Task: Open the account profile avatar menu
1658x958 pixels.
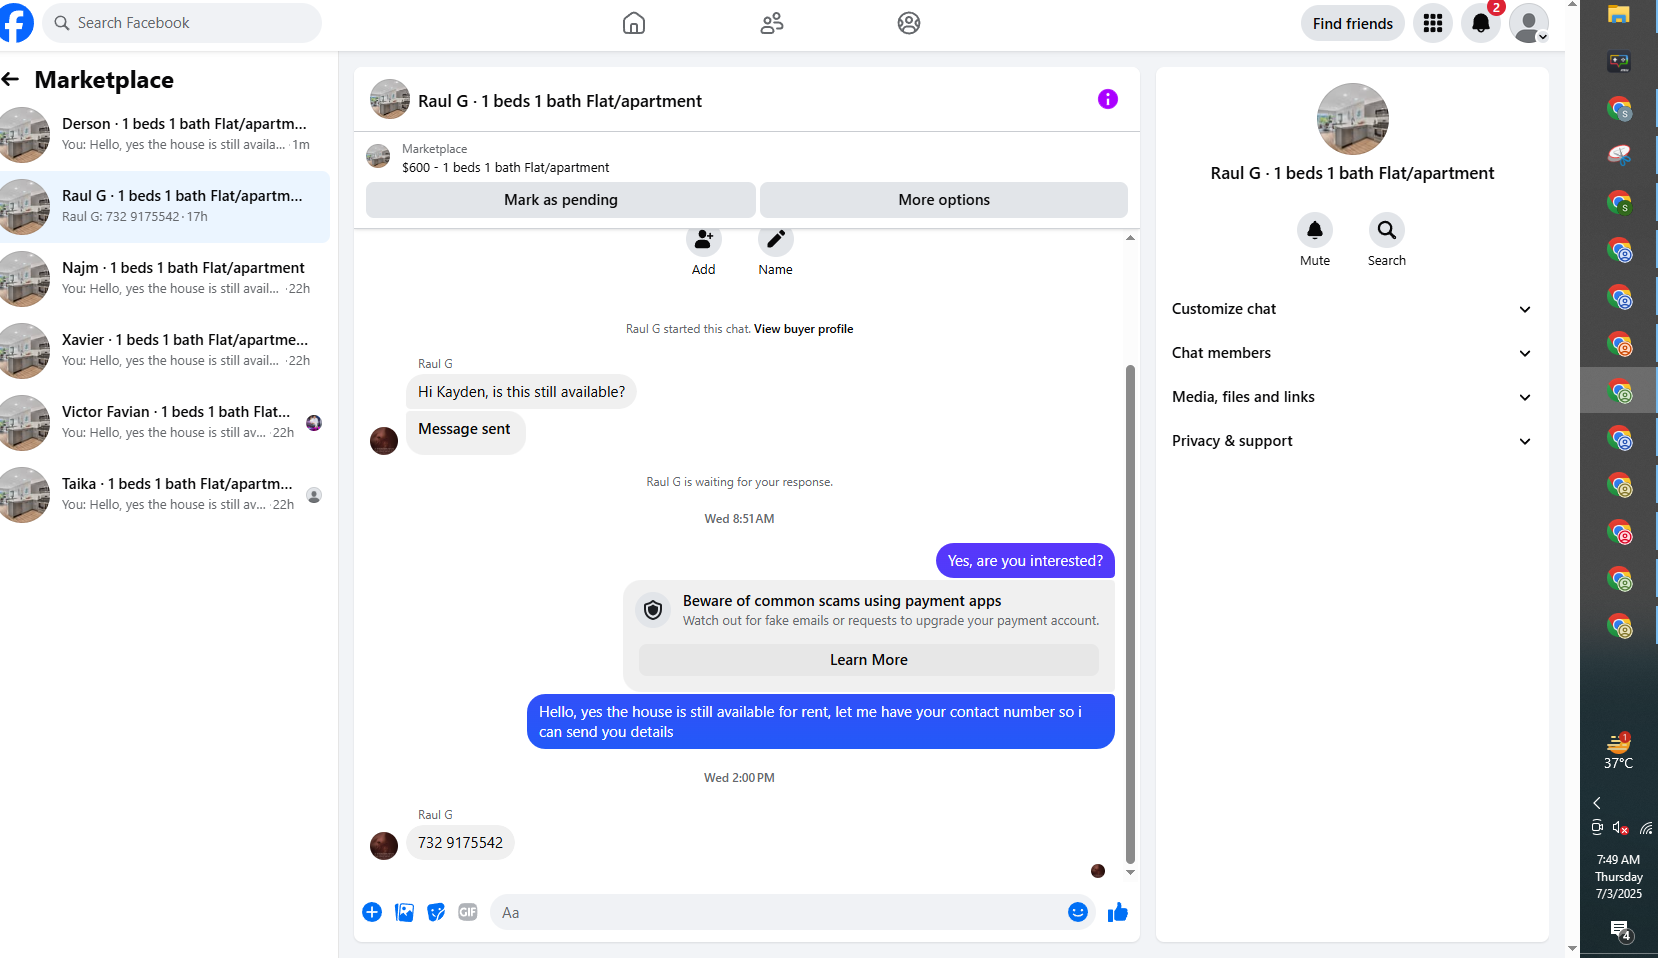Action: point(1529,23)
